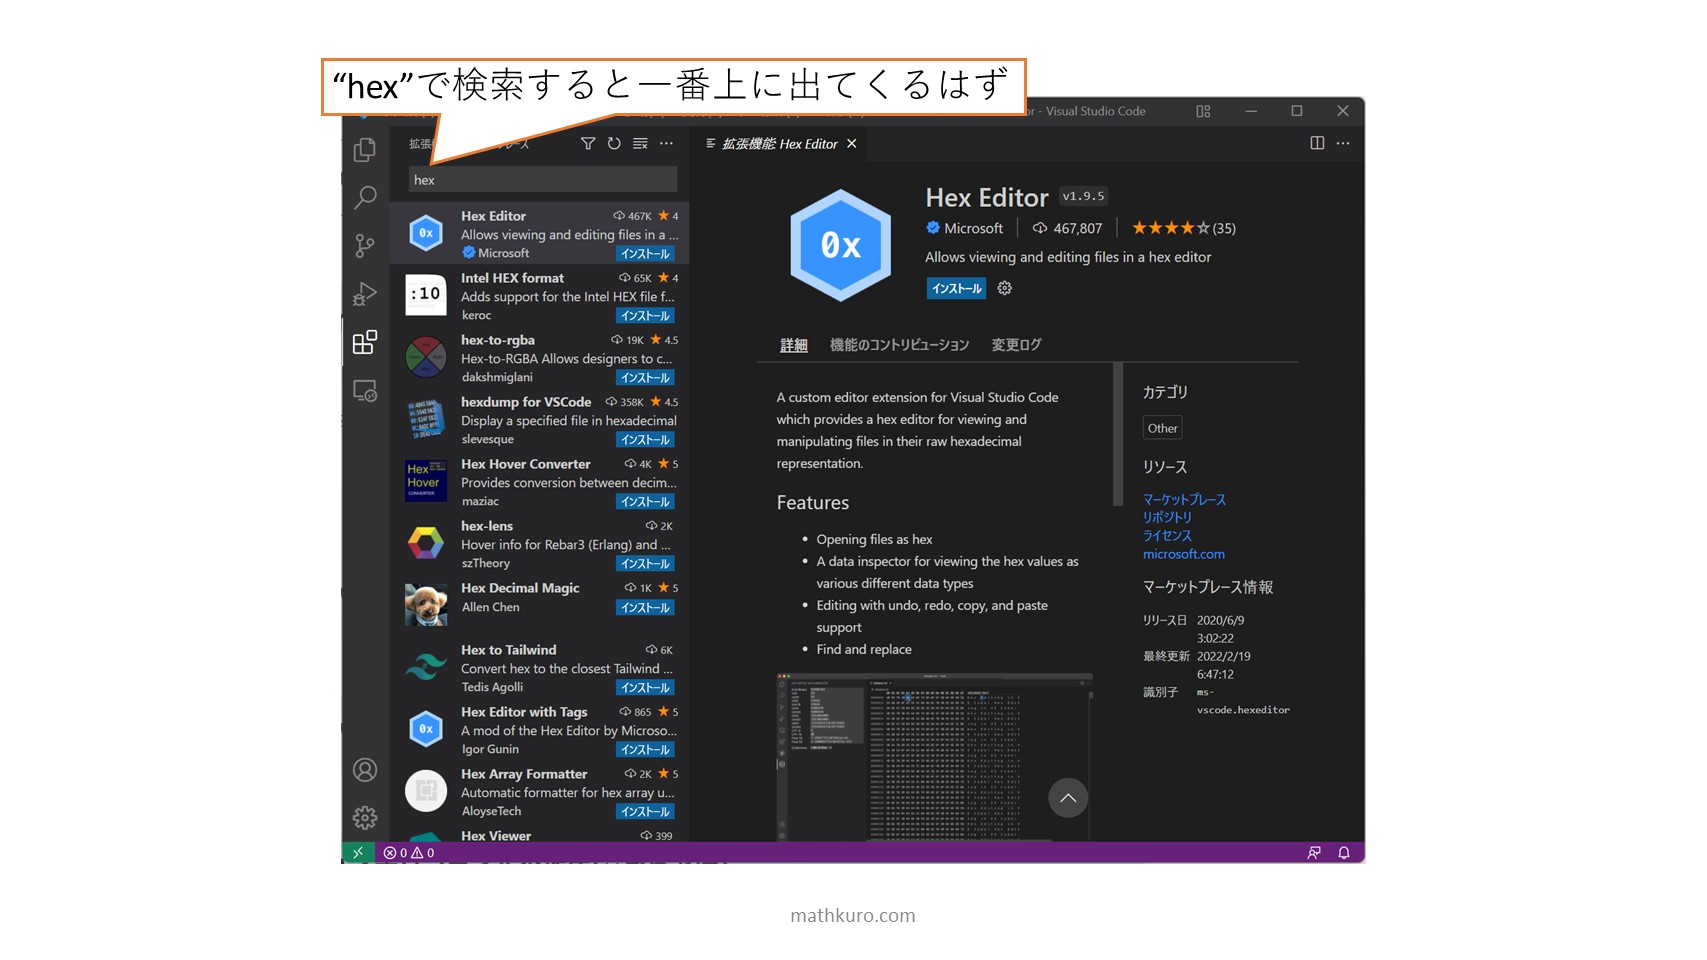Select Hex to Tailwind extension
This screenshot has height=960, width=1707.
pyautogui.click(x=539, y=668)
